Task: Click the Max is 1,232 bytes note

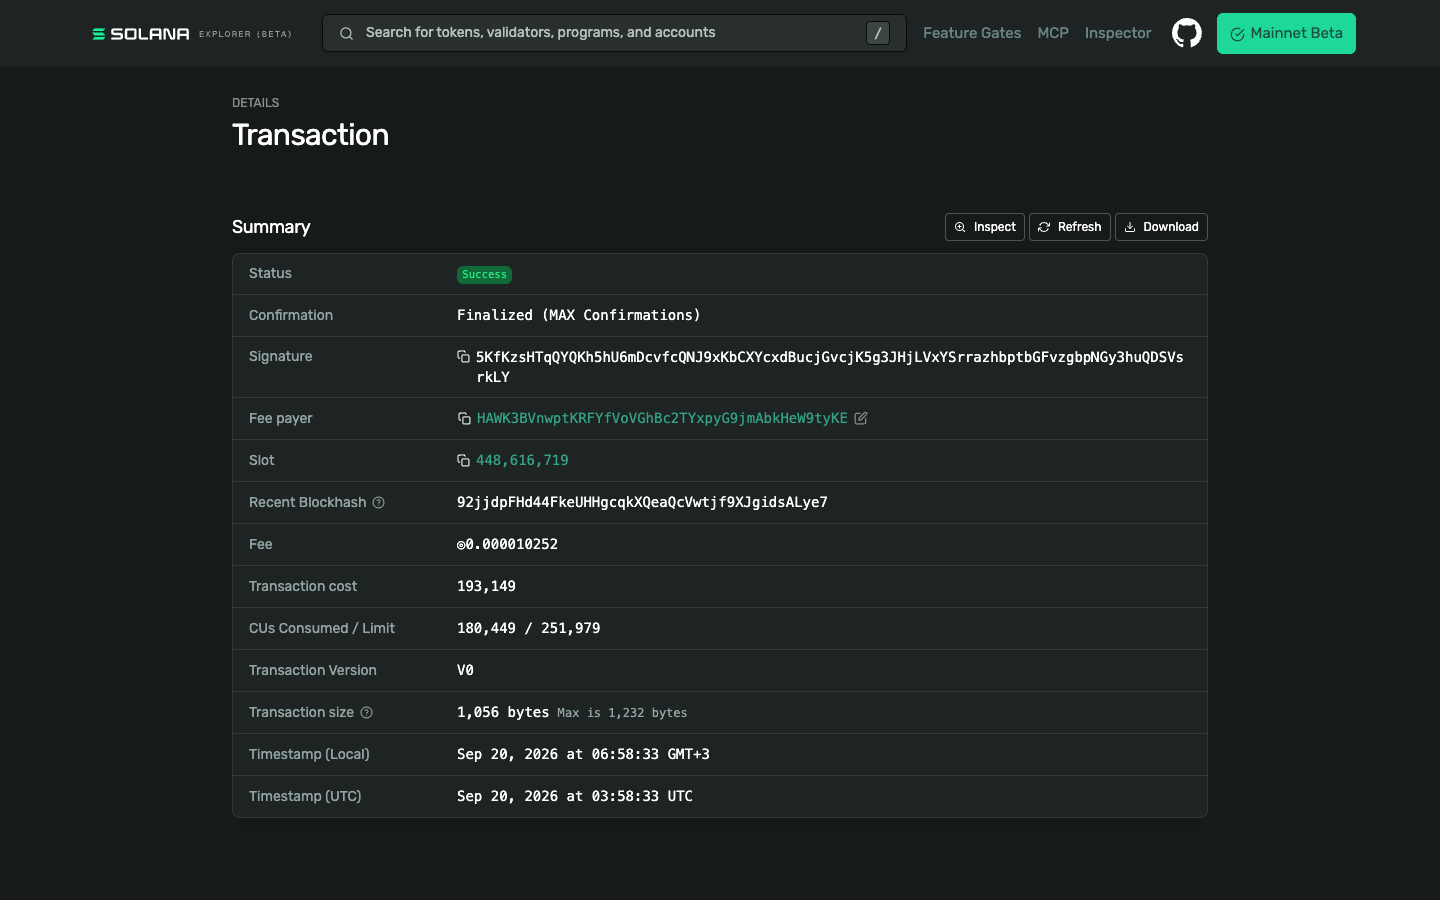Action: click(622, 713)
